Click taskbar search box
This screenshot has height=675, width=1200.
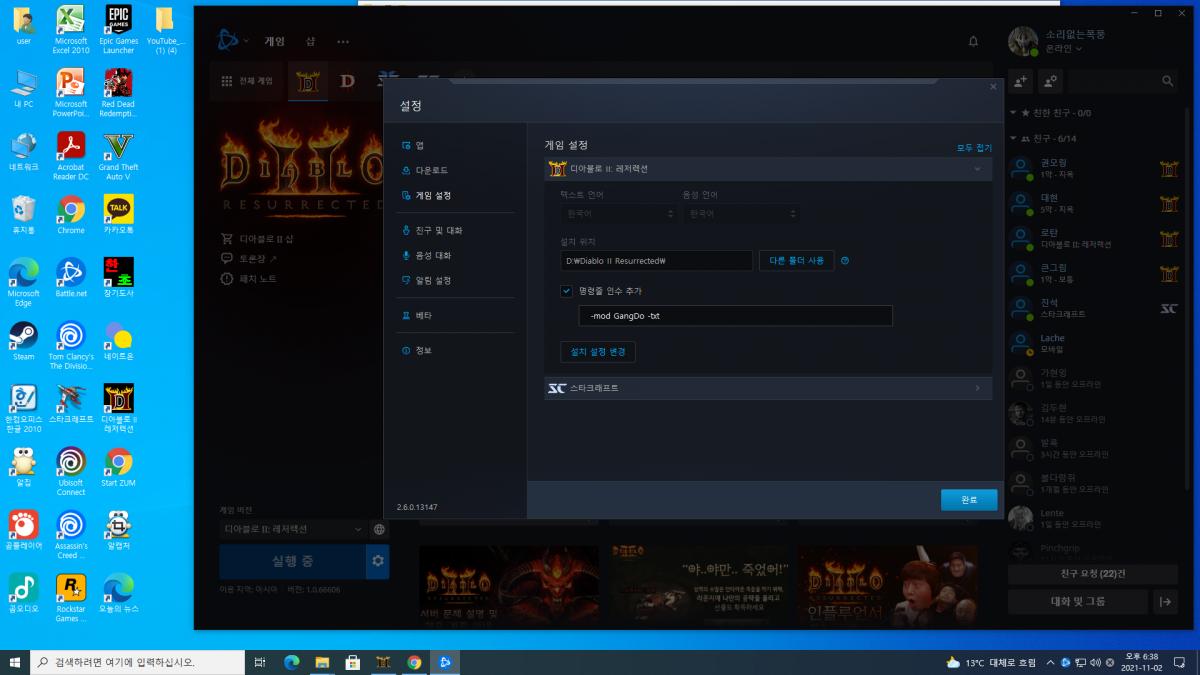137,662
